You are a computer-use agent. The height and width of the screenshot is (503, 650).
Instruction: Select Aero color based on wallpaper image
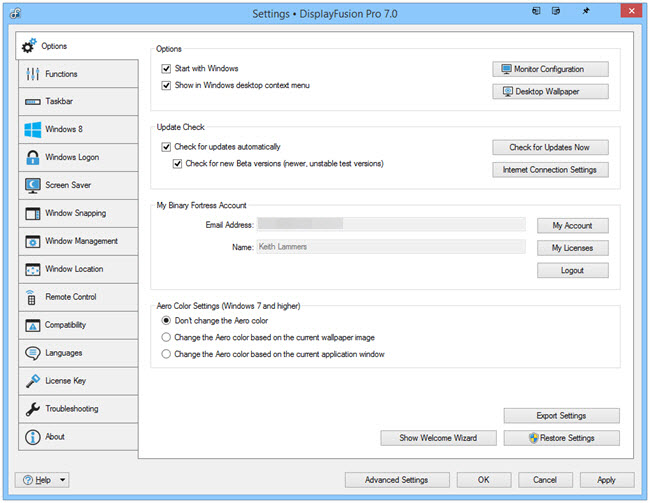(166, 337)
